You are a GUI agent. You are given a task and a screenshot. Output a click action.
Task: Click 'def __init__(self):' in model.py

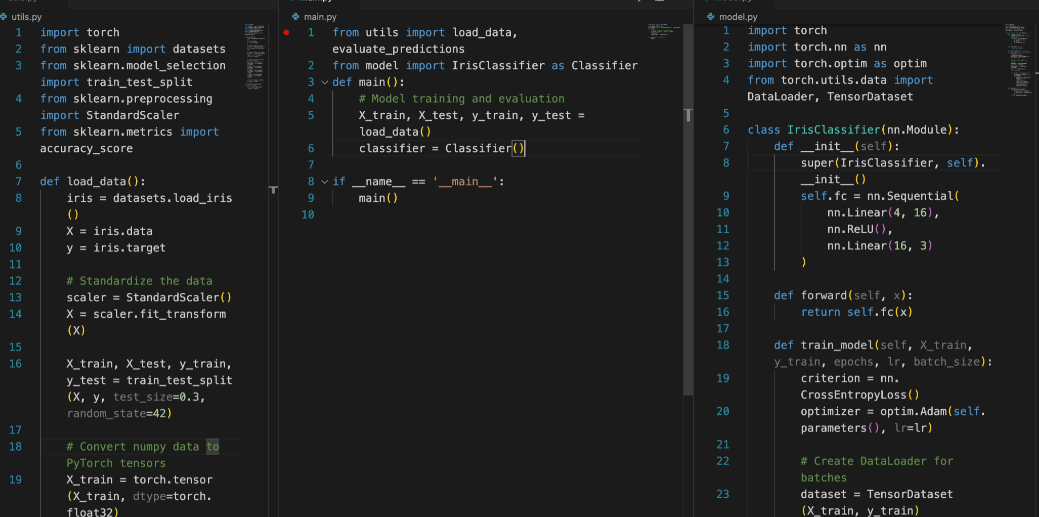pyautogui.click(x=838, y=146)
